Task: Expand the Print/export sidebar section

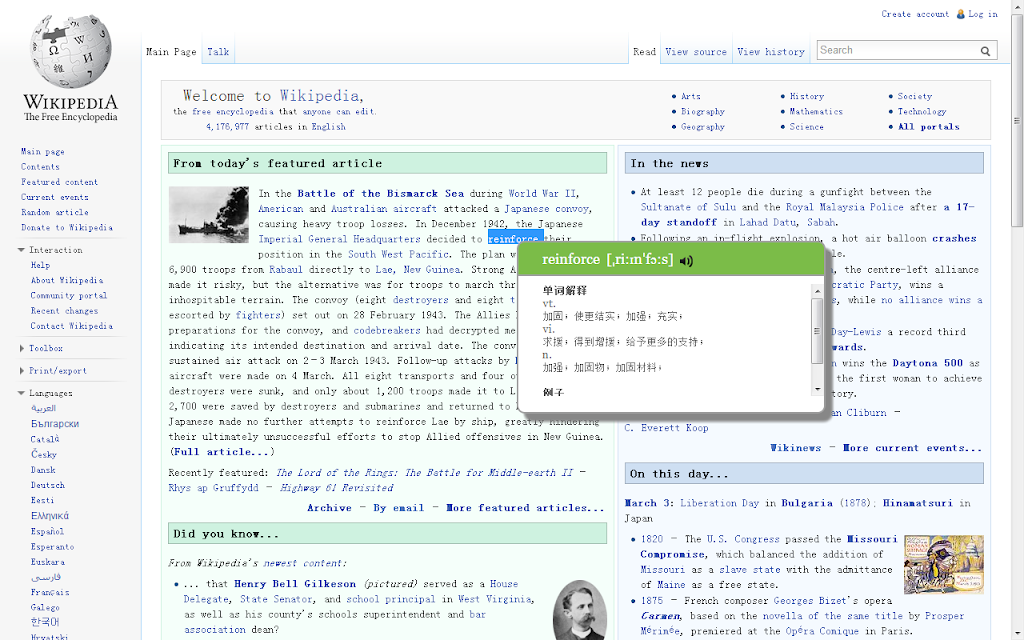Action: [x=22, y=370]
